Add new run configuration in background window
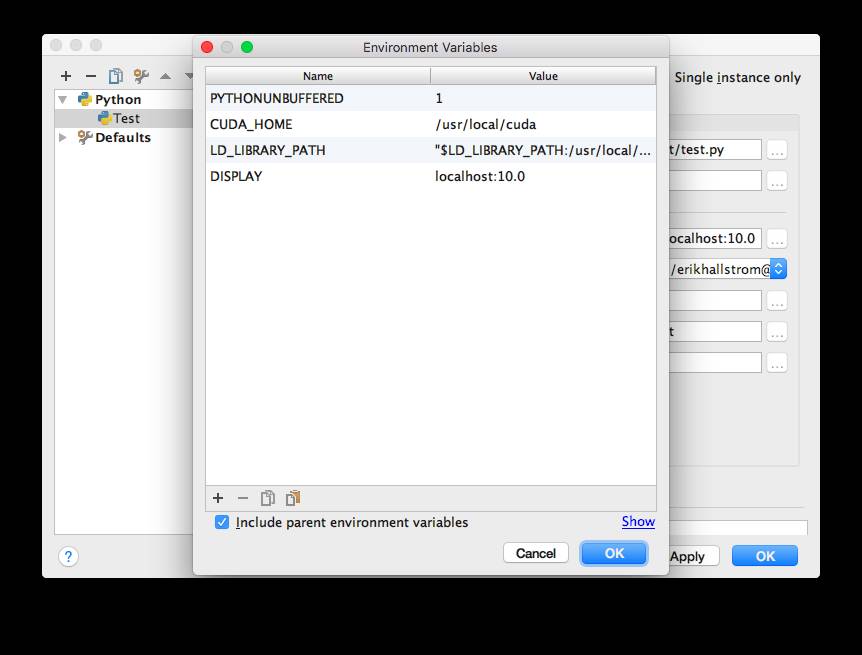The height and width of the screenshot is (655, 862). [x=66, y=76]
